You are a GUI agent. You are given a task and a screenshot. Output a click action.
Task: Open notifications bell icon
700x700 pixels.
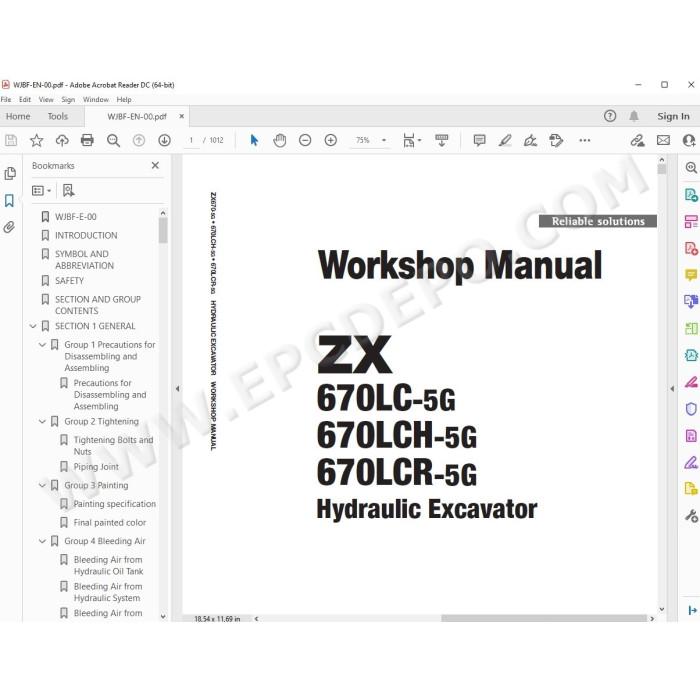[633, 116]
